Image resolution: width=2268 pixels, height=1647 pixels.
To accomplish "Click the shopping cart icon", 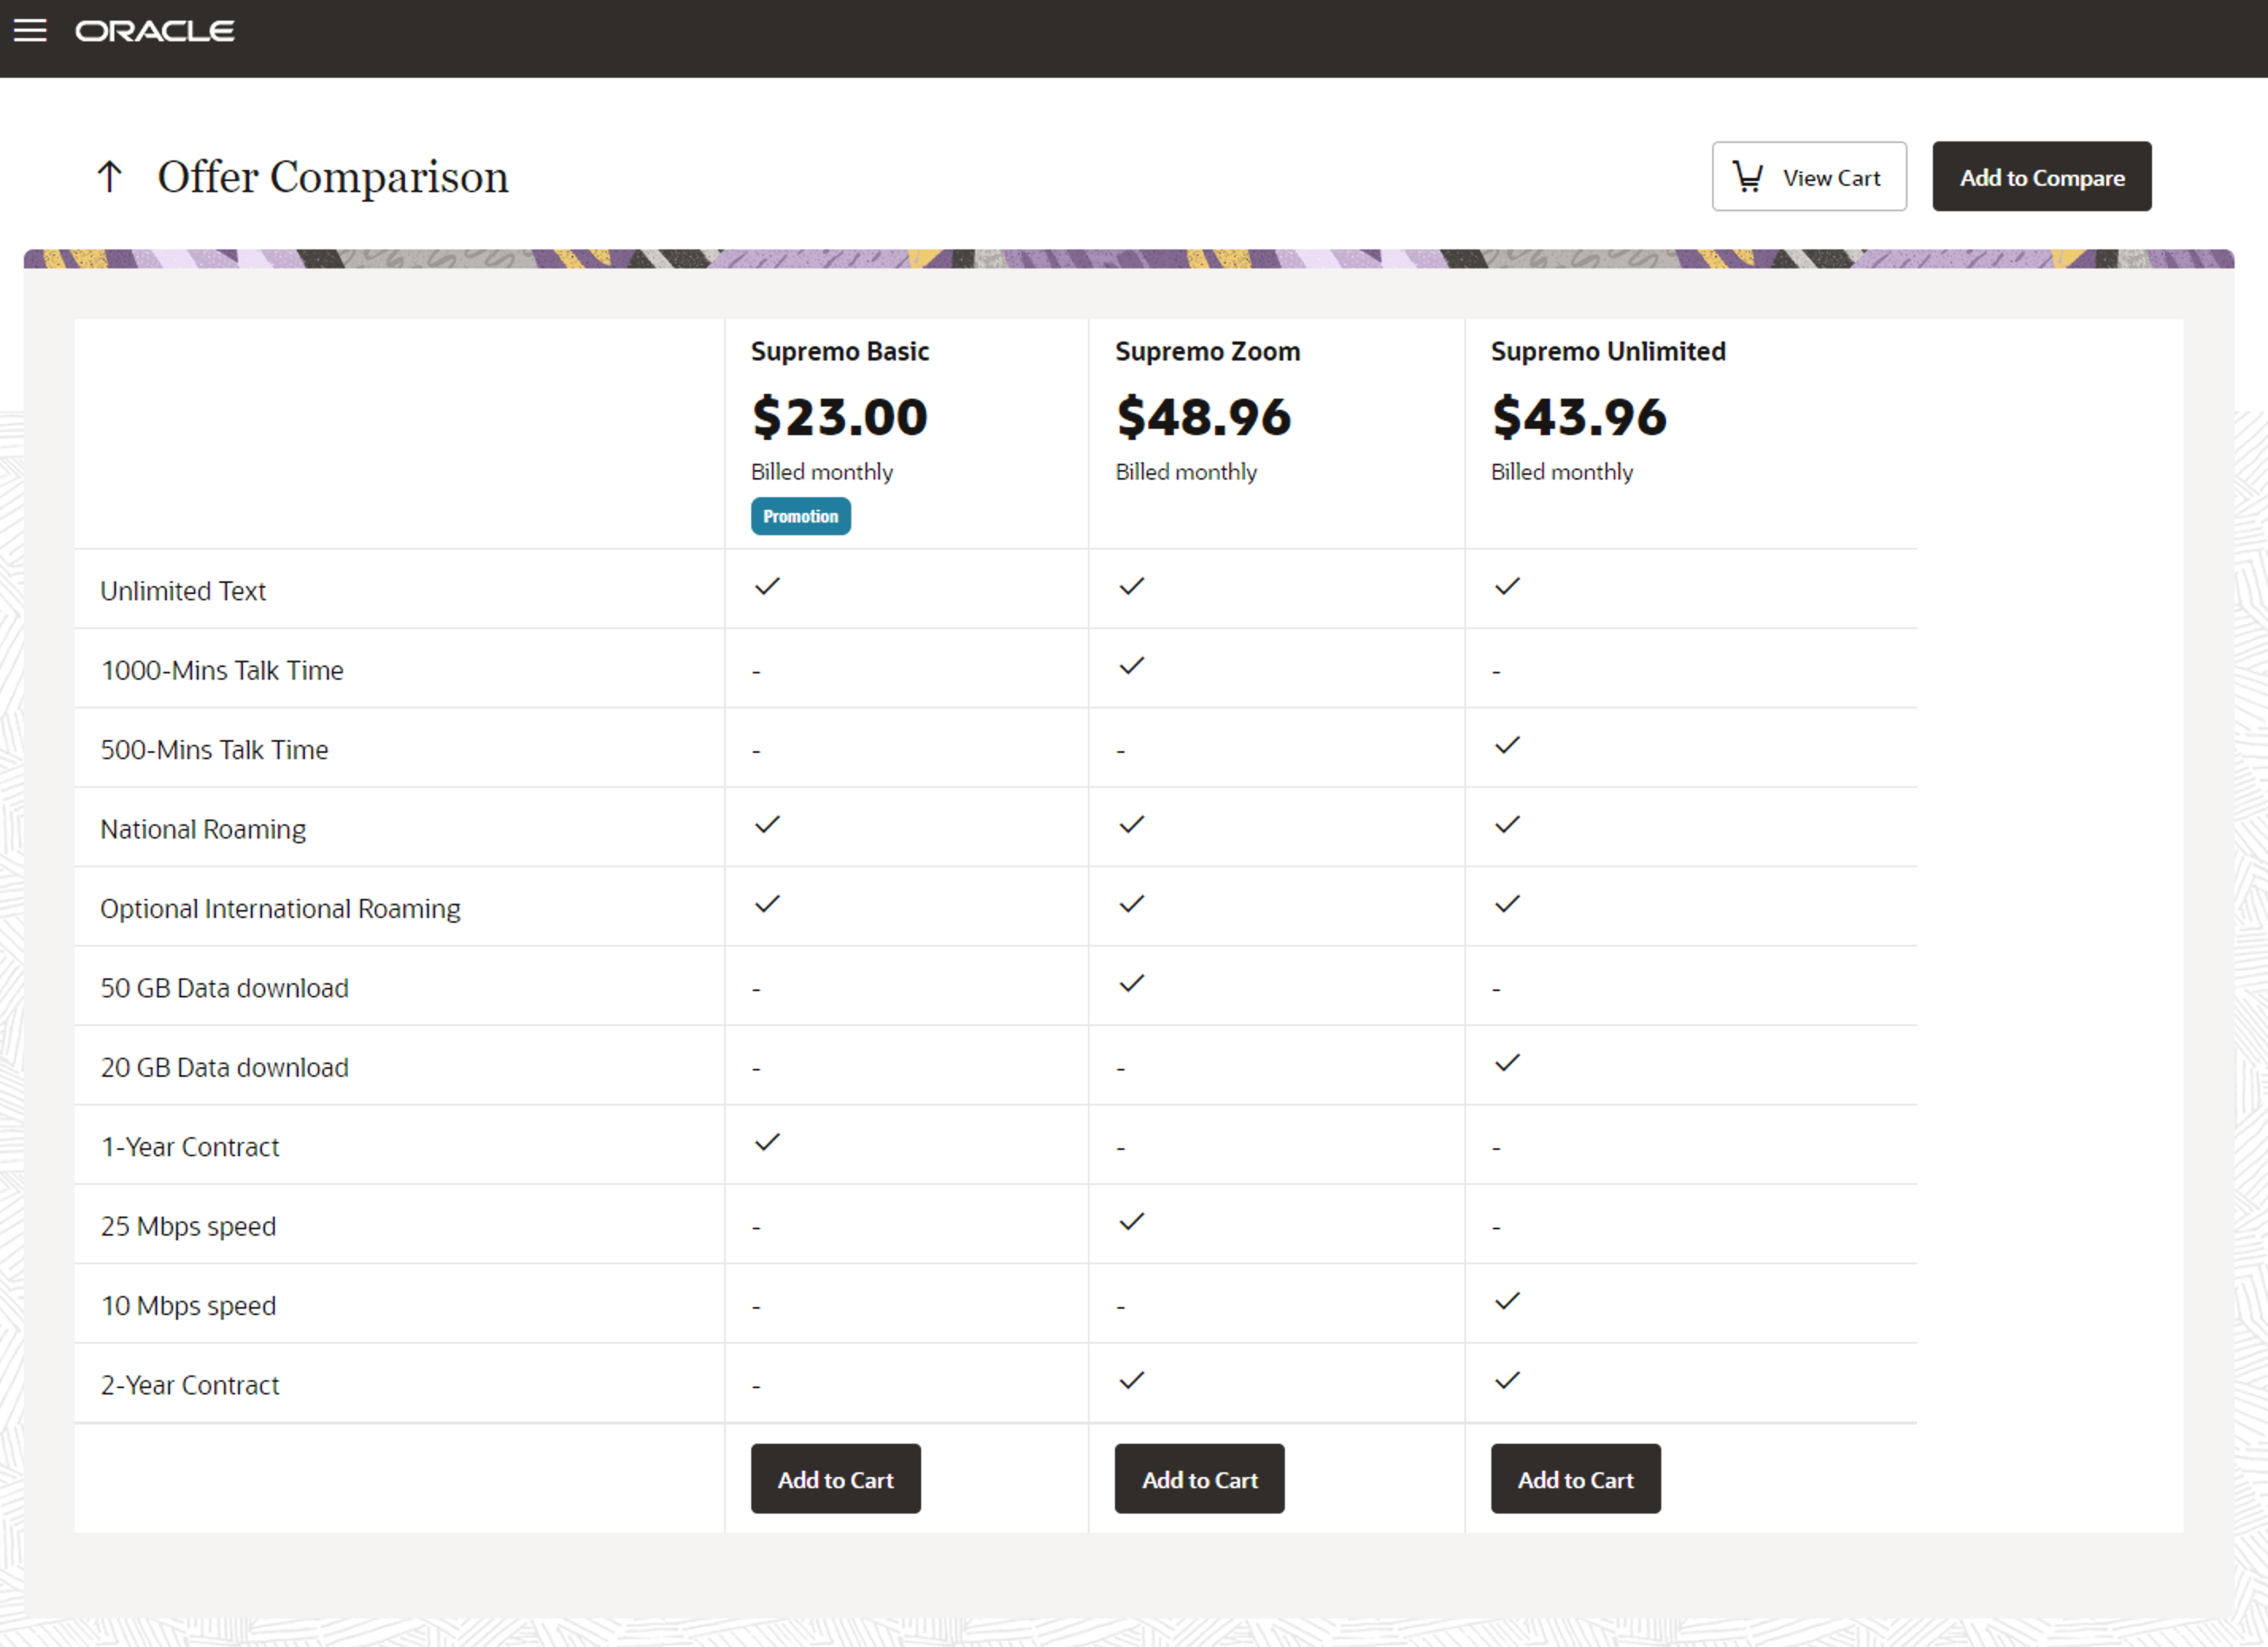I will click(x=1747, y=176).
